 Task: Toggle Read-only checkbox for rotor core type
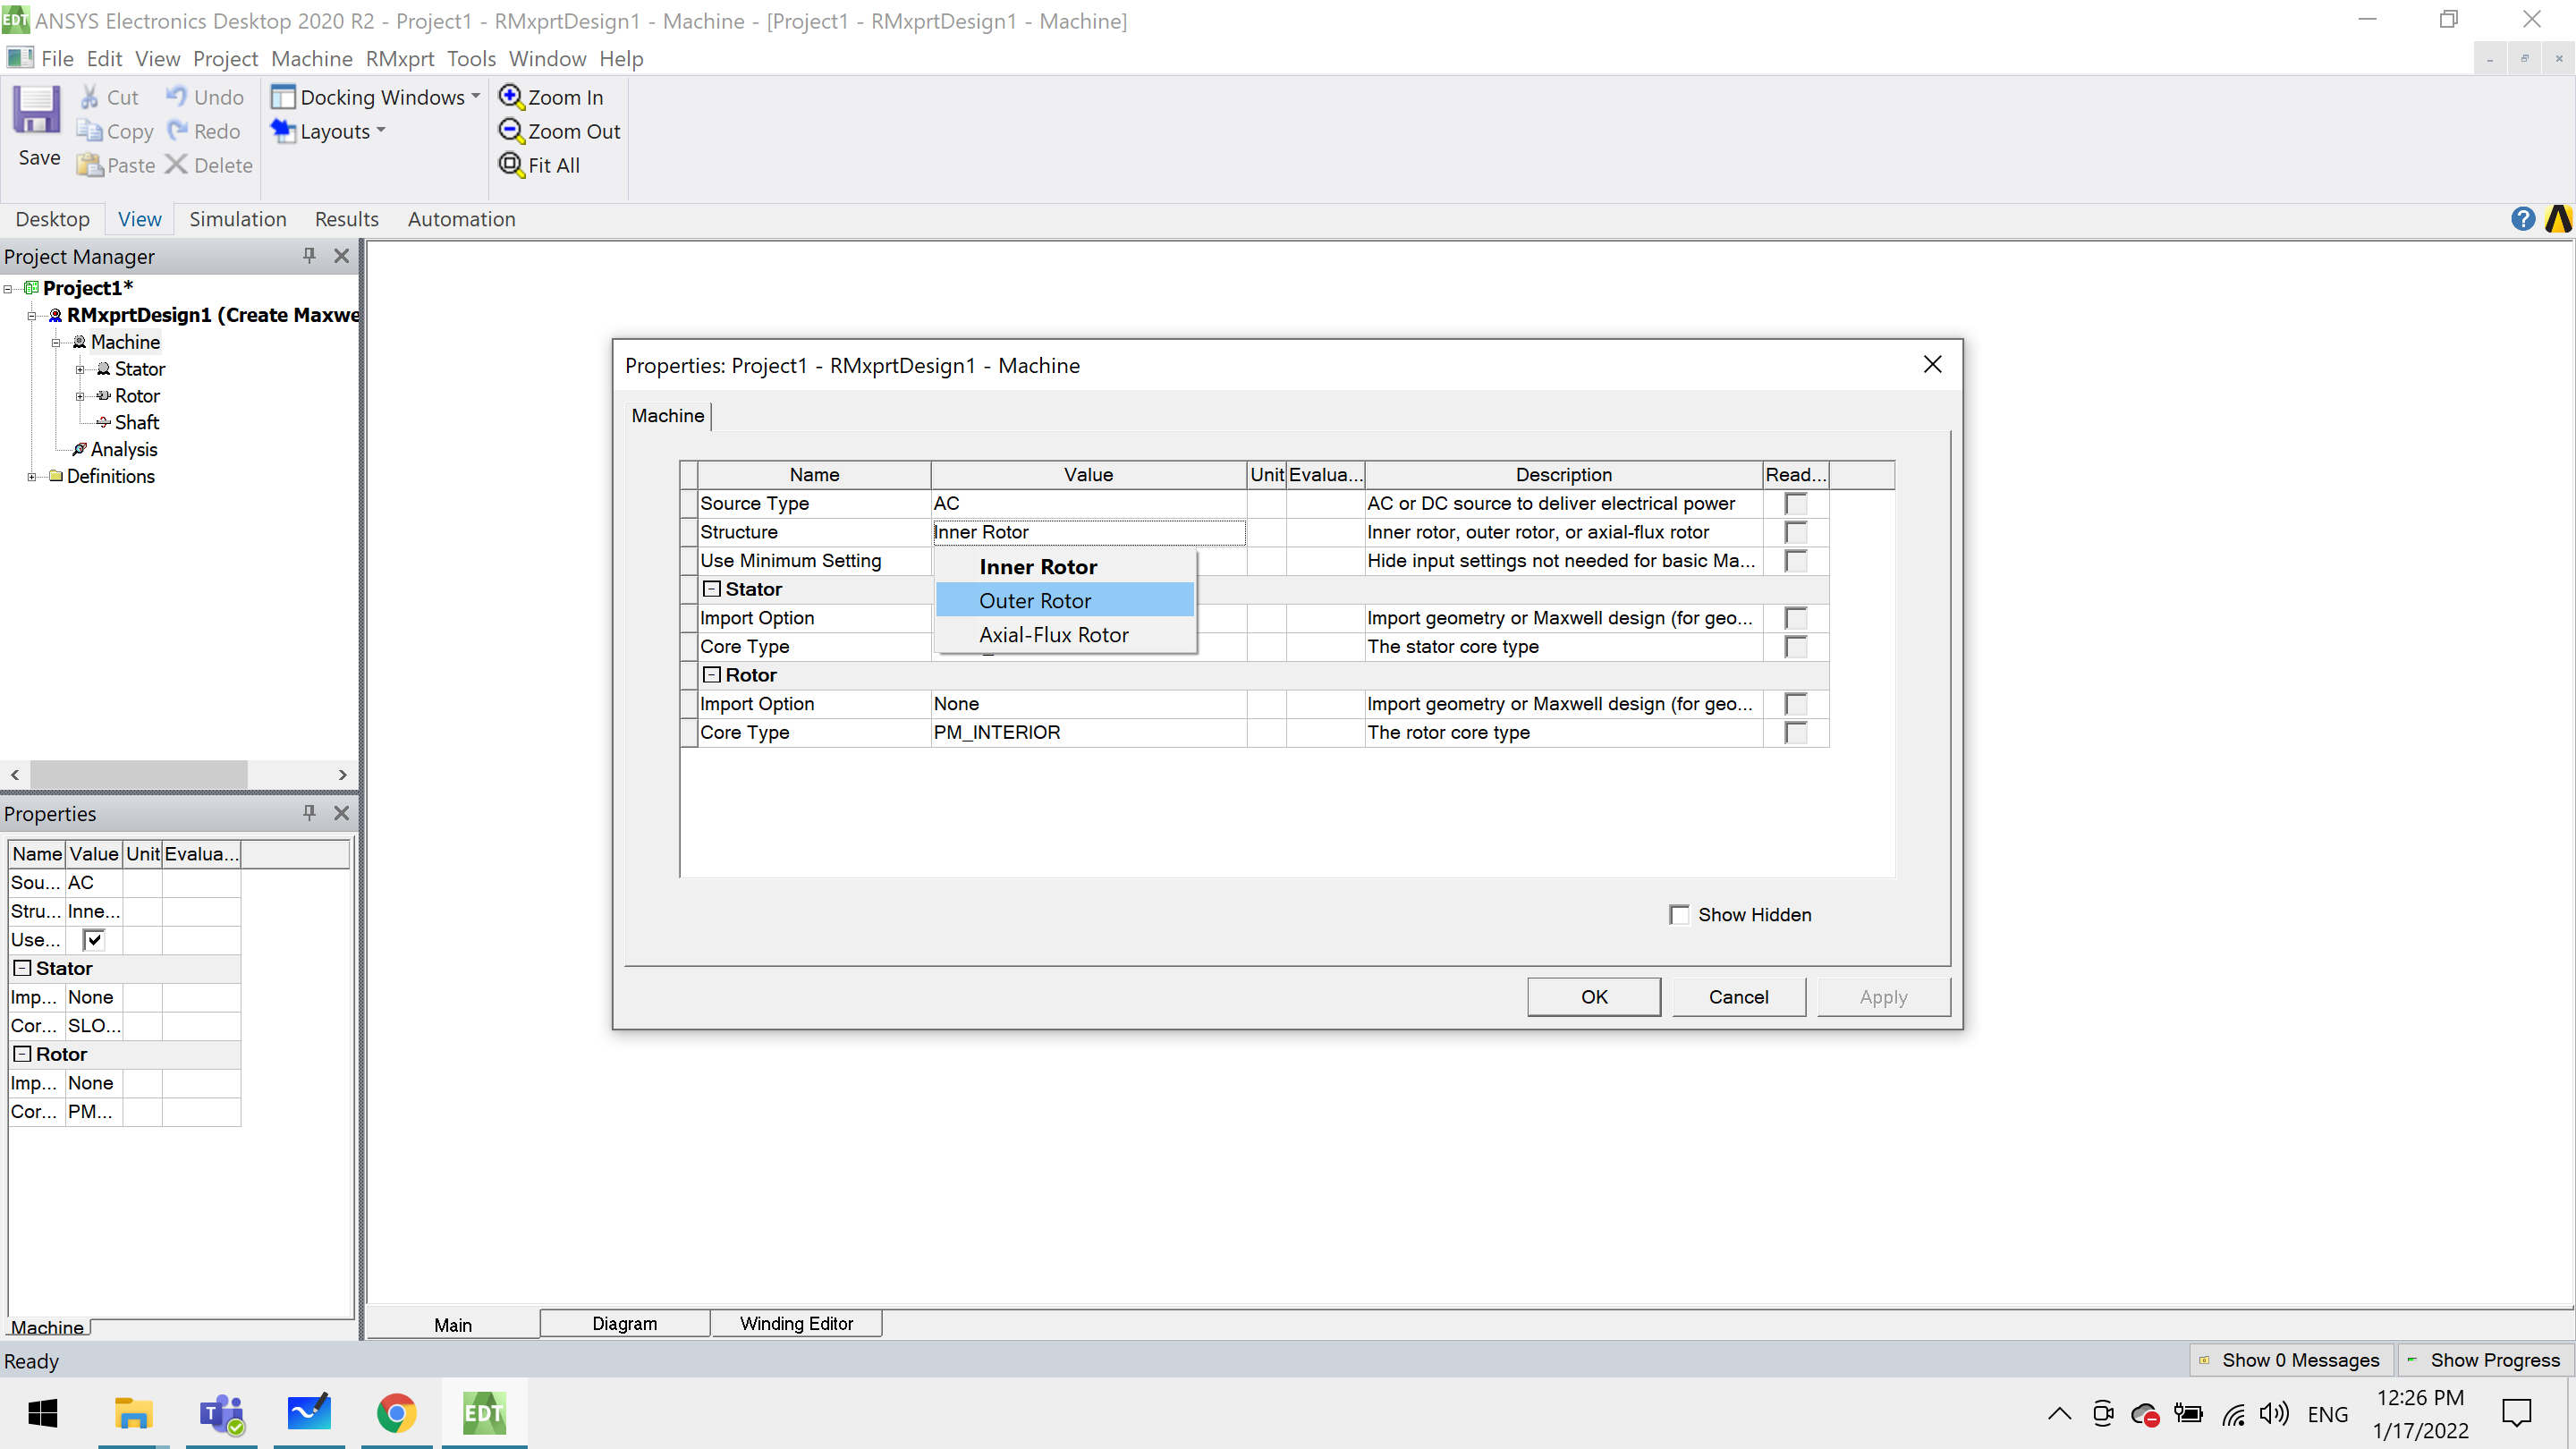coord(1796,733)
